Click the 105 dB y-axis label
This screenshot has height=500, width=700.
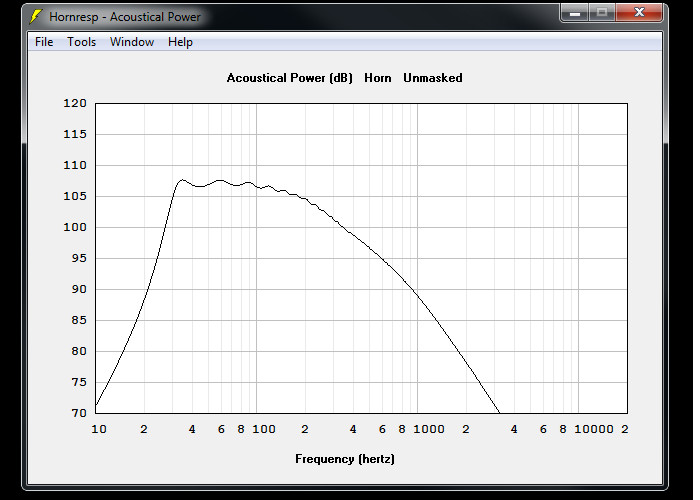click(75, 196)
